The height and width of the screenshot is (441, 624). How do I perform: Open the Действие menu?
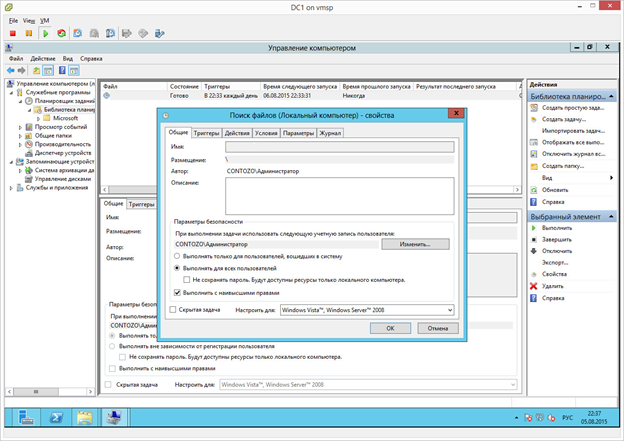[43, 59]
